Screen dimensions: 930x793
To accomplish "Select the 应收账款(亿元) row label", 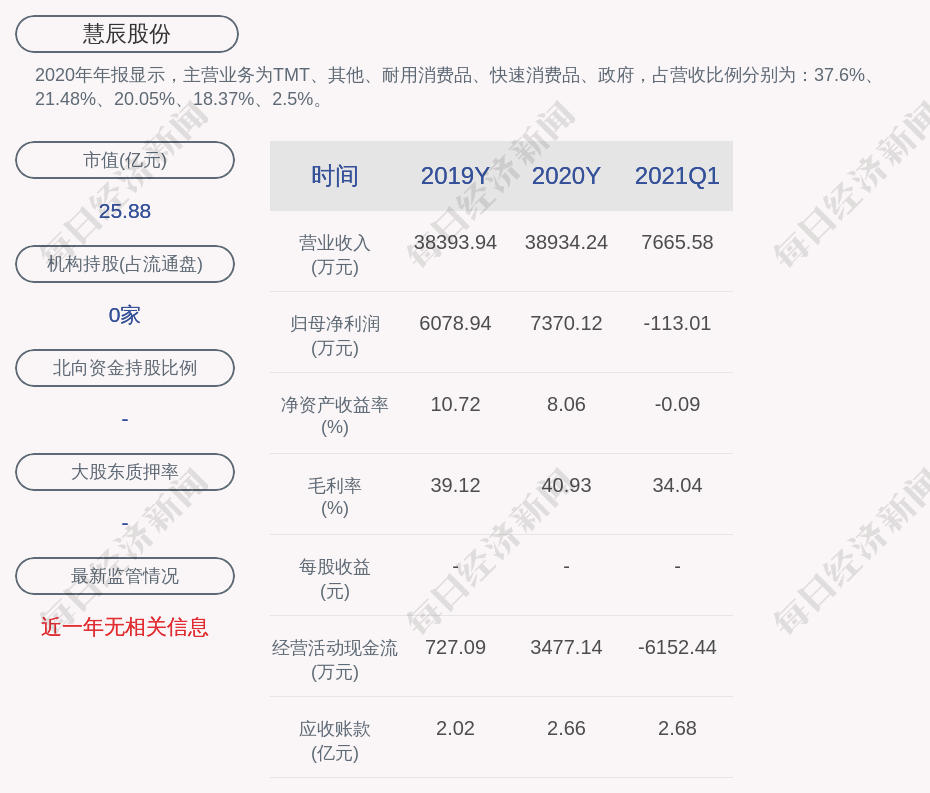I will coord(335,740).
